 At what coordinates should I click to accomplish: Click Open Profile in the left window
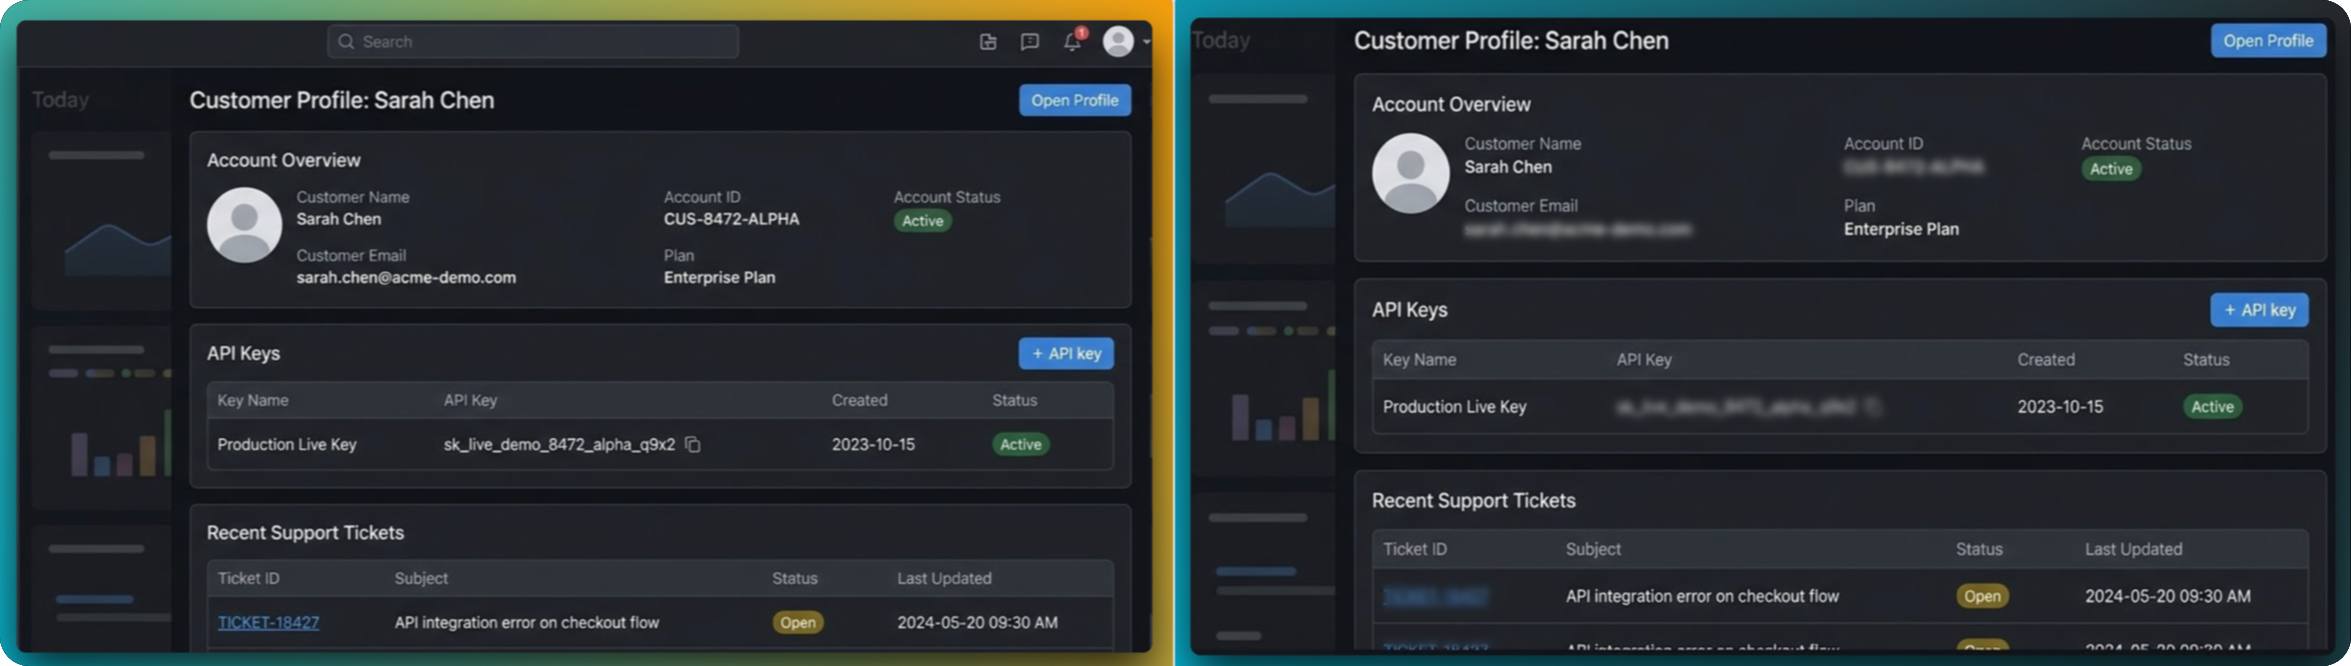click(x=1075, y=100)
